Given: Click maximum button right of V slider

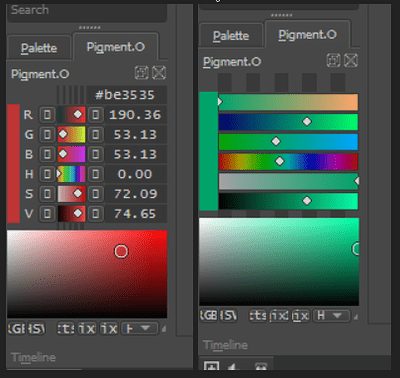Looking at the screenshot, I should tap(96, 213).
